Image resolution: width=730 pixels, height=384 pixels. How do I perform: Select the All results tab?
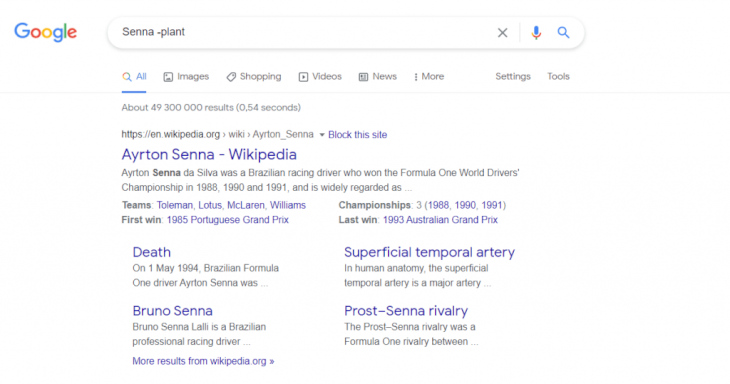click(x=134, y=77)
